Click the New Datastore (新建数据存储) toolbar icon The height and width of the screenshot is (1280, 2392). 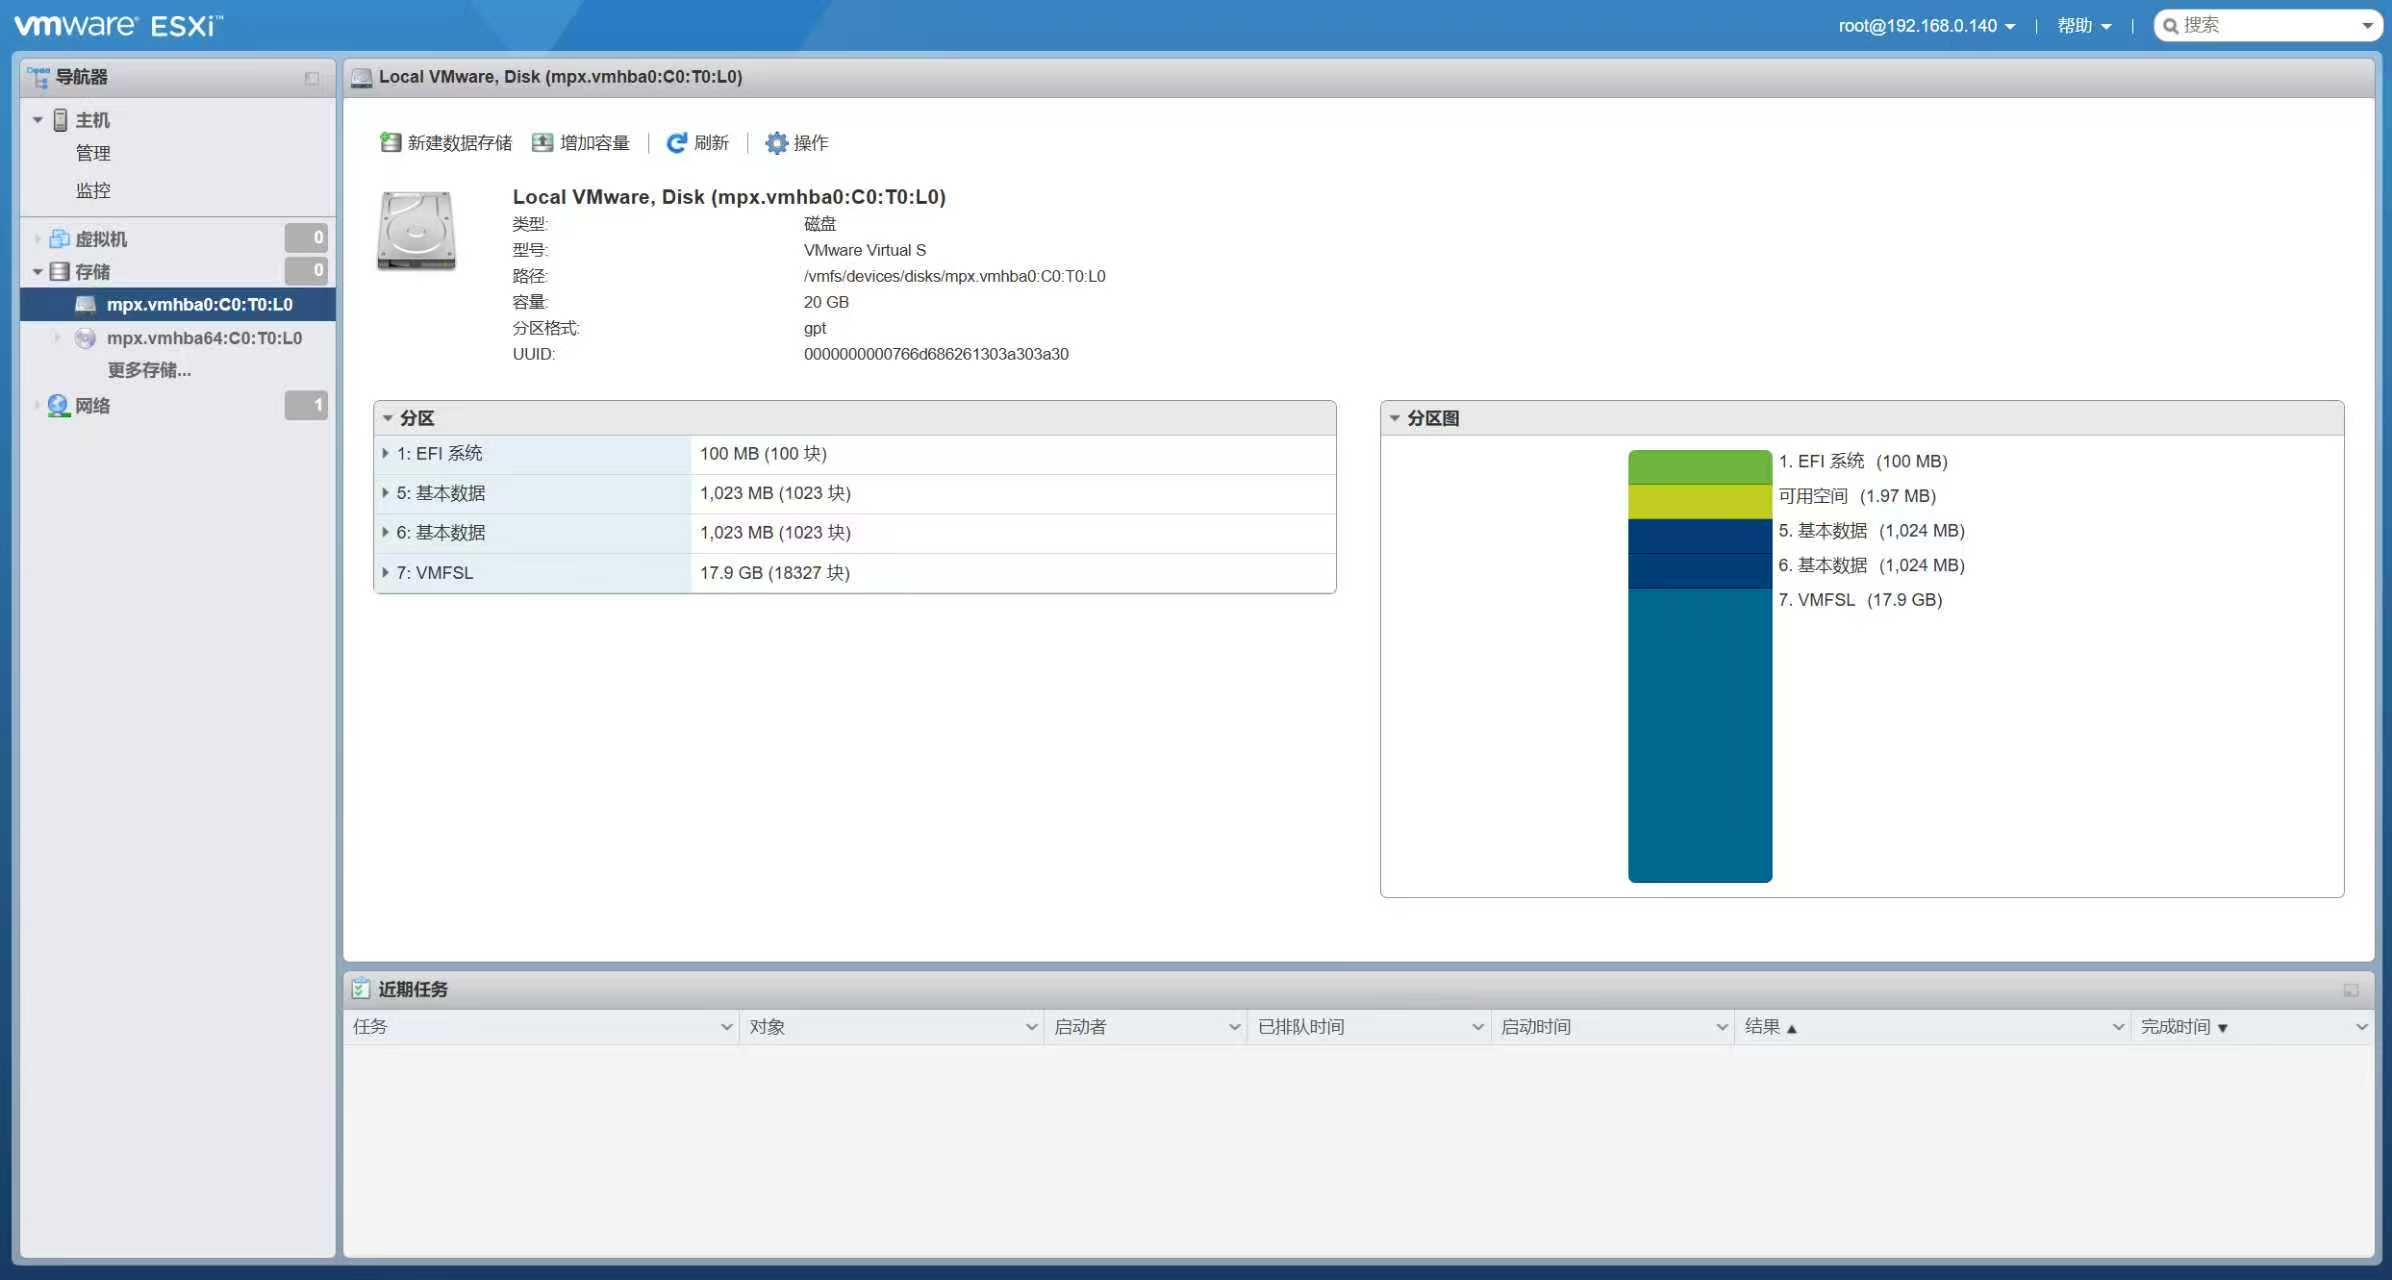click(390, 143)
